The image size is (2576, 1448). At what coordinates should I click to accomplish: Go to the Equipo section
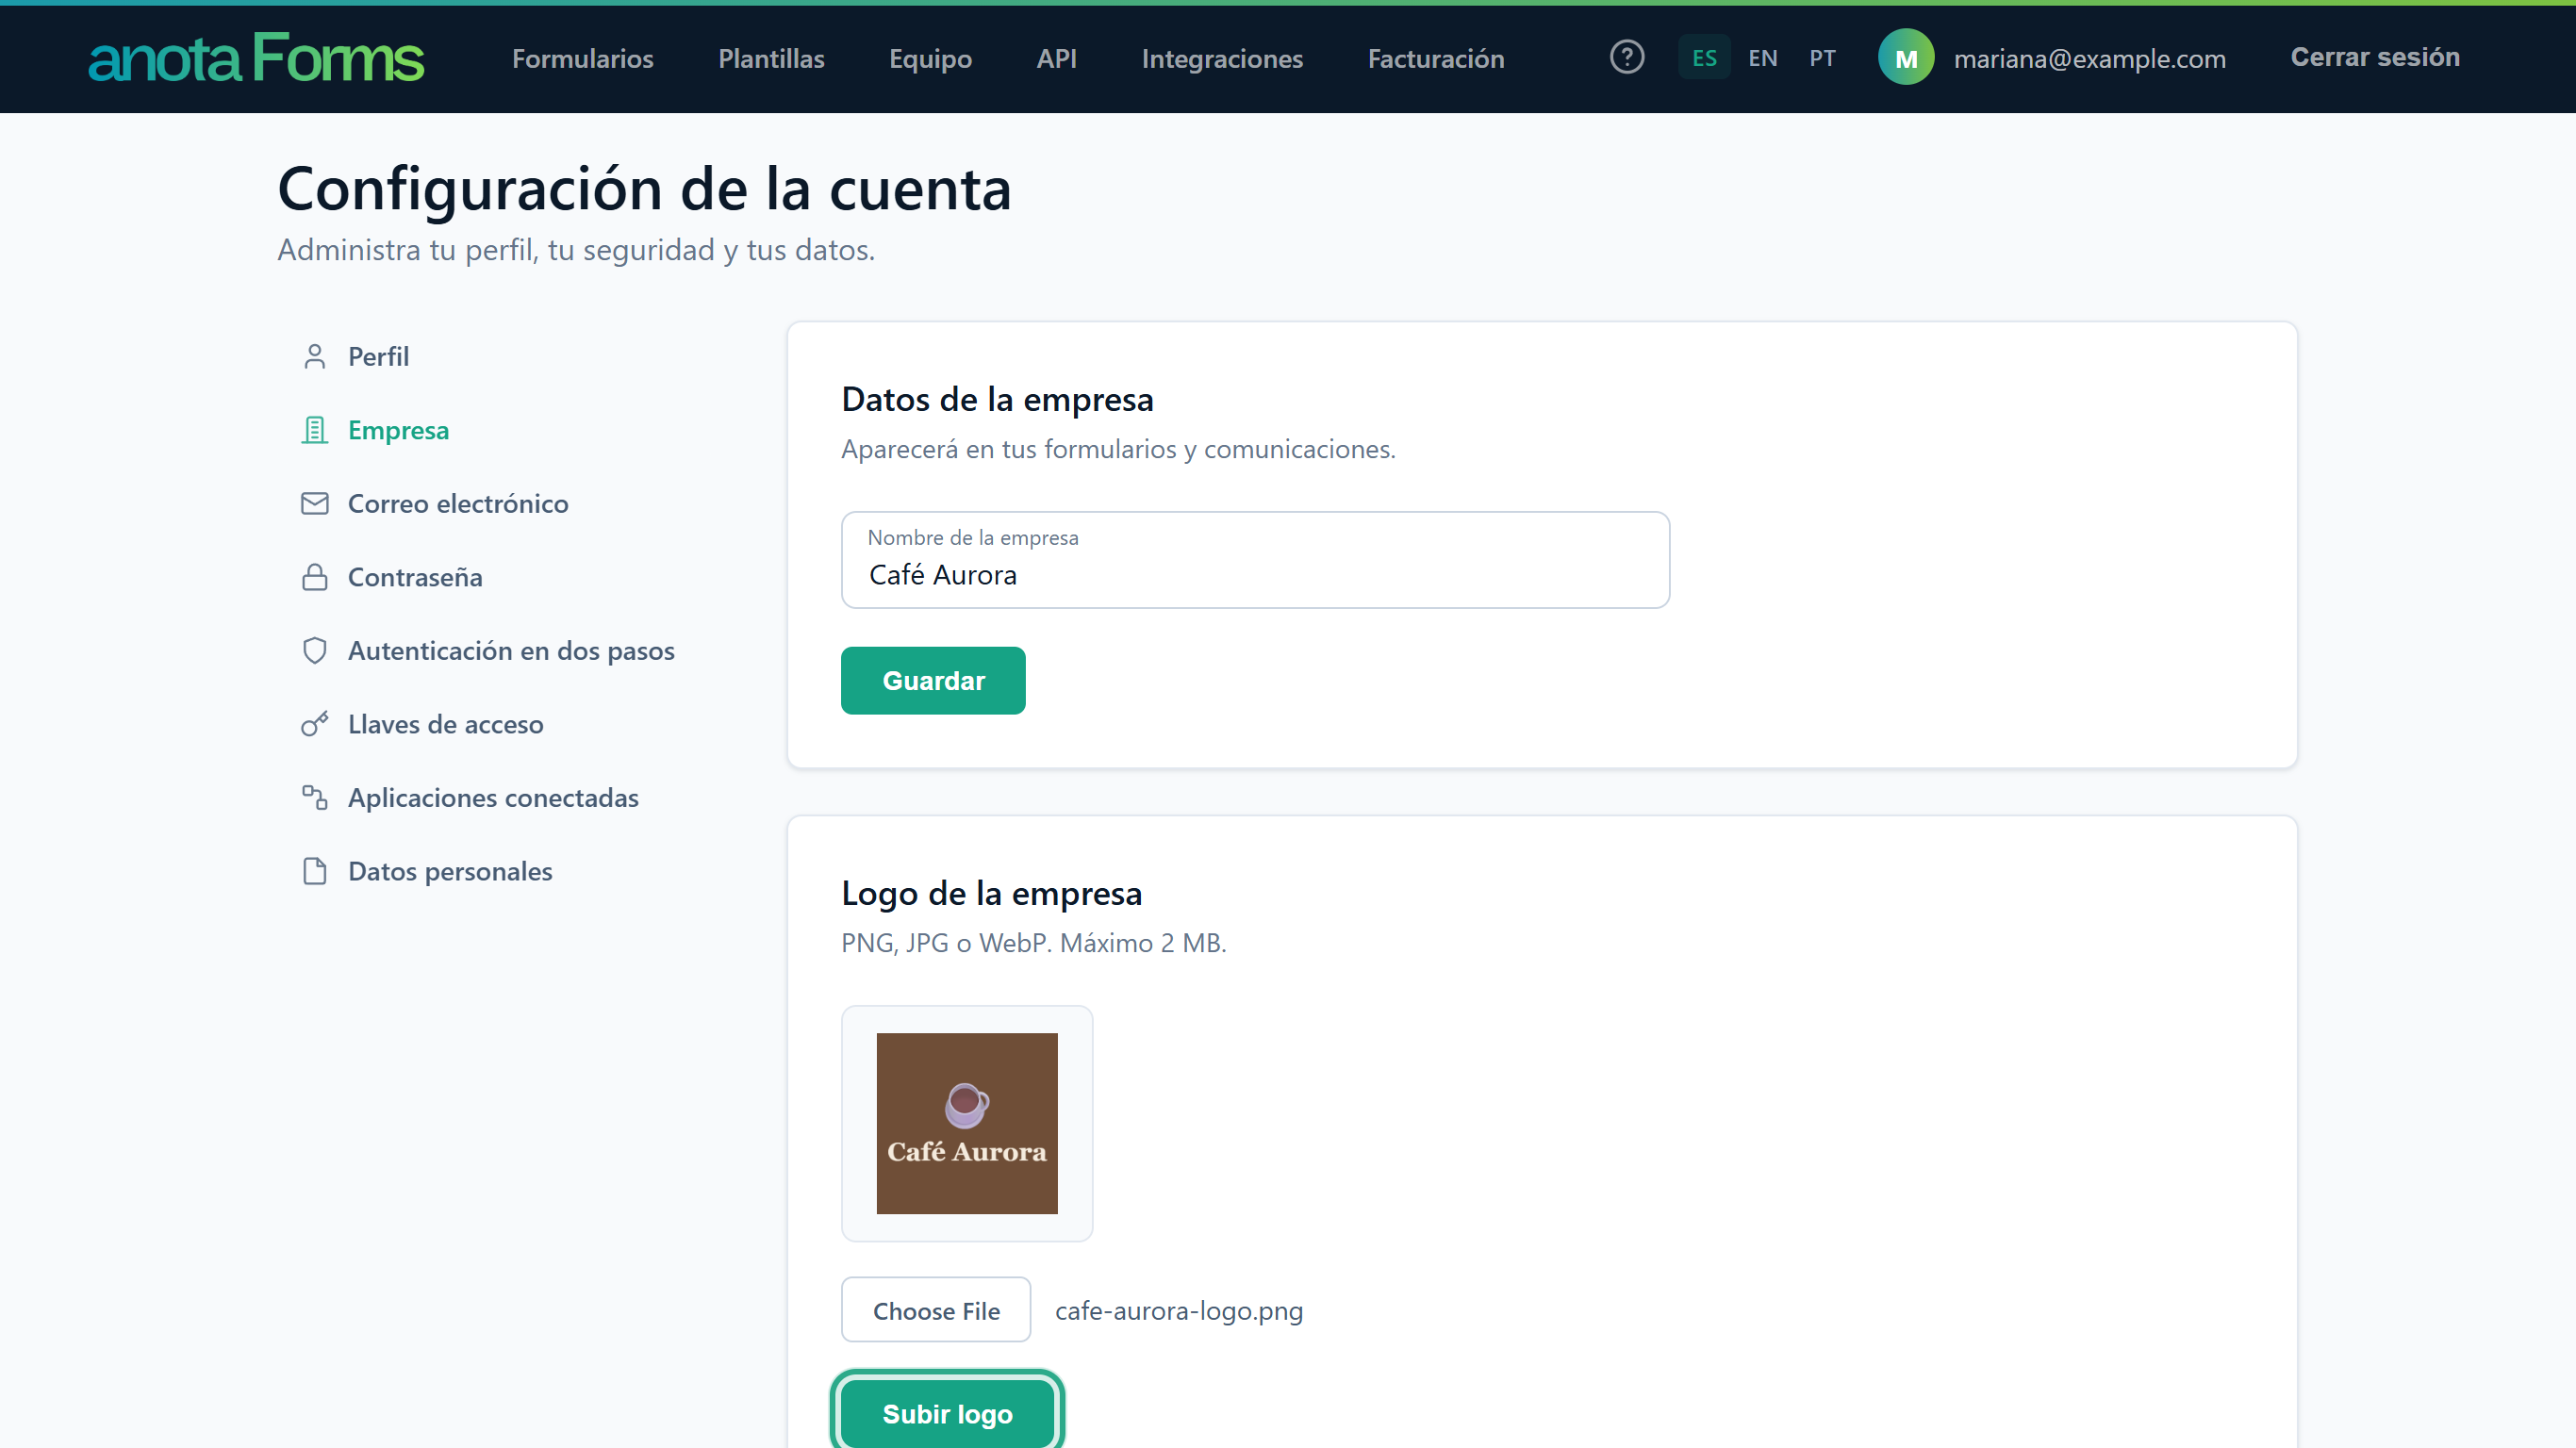pos(930,58)
